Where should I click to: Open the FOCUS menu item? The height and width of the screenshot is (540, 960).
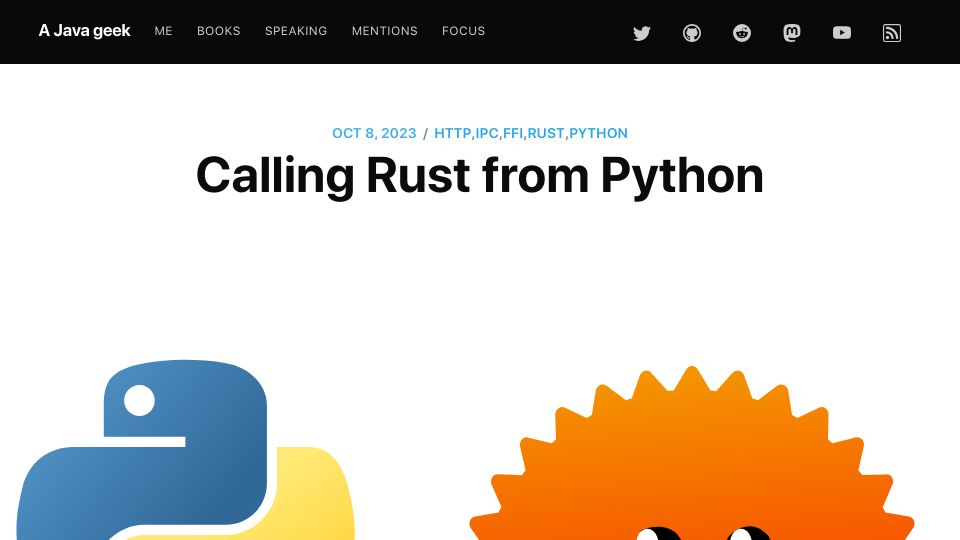click(463, 31)
